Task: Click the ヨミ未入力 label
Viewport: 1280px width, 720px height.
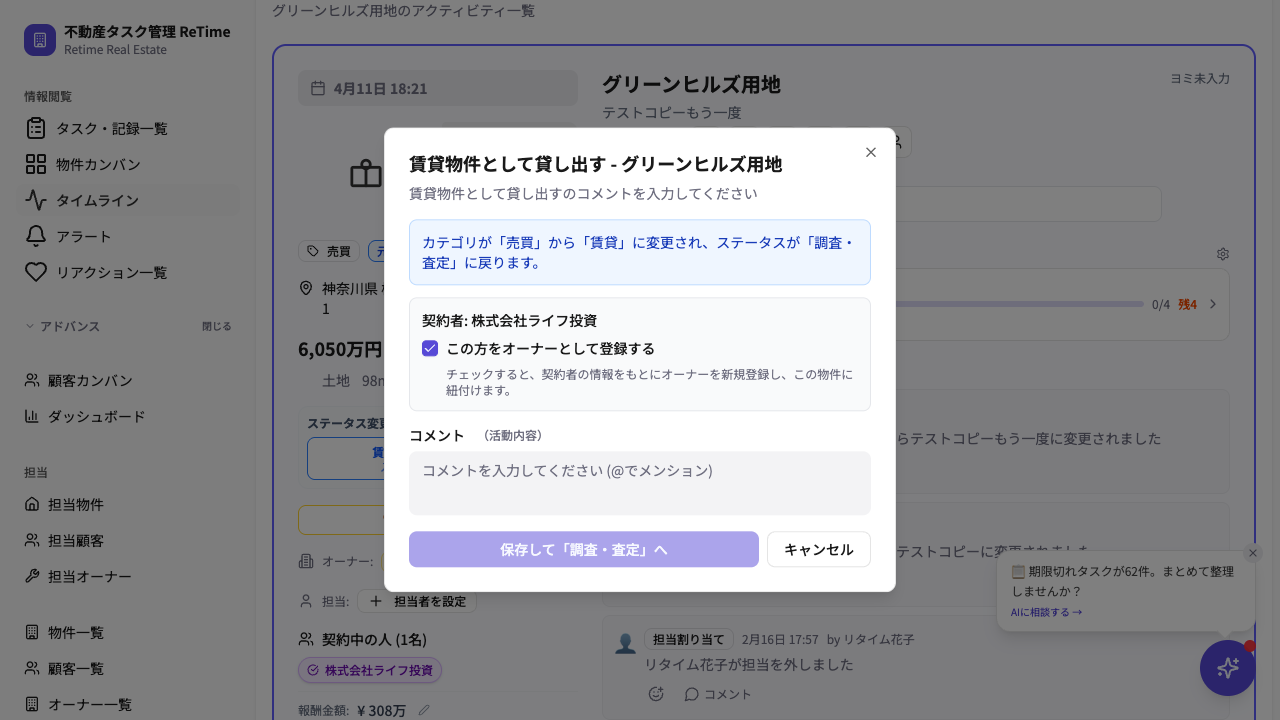Action: [x=1200, y=78]
